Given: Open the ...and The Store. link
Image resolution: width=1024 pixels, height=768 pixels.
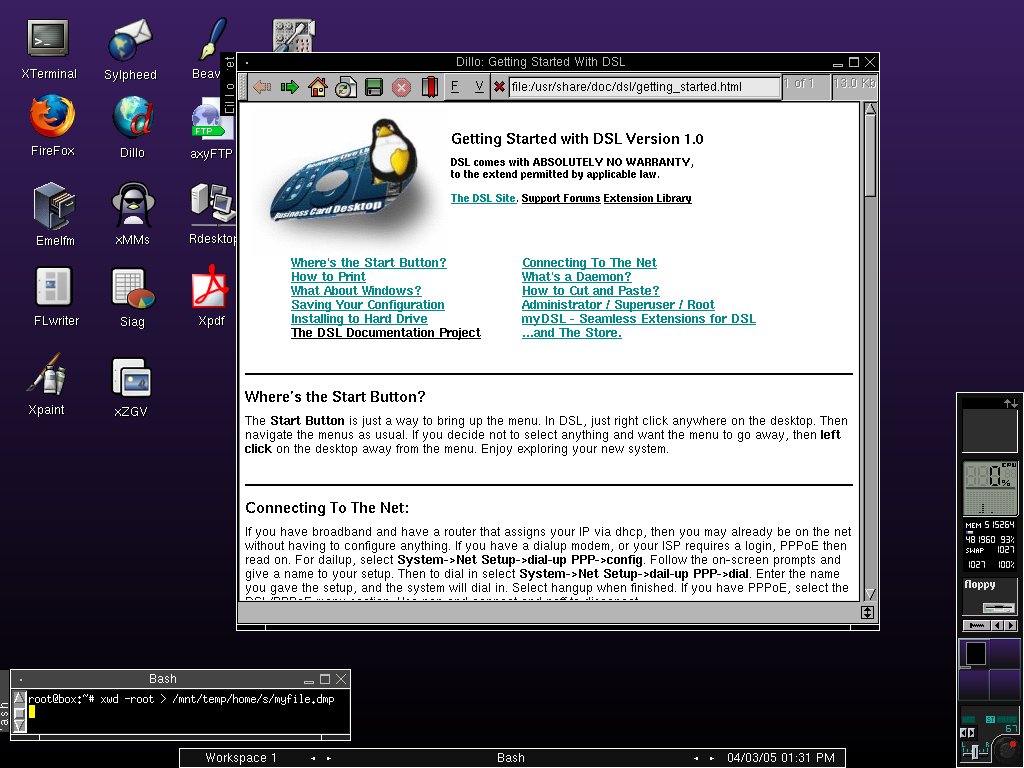Looking at the screenshot, I should tap(571, 333).
